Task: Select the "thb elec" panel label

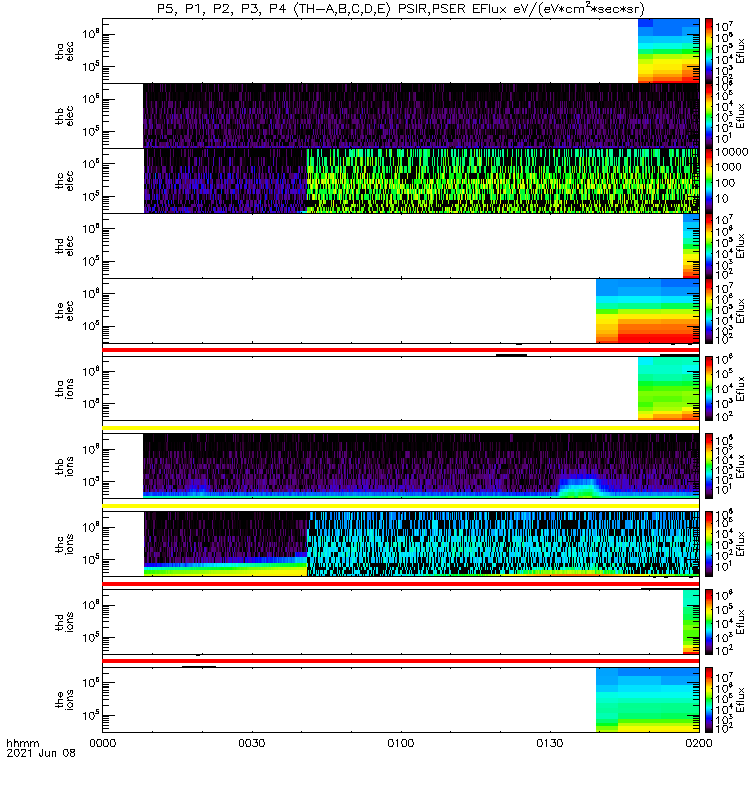Action: click(x=64, y=116)
